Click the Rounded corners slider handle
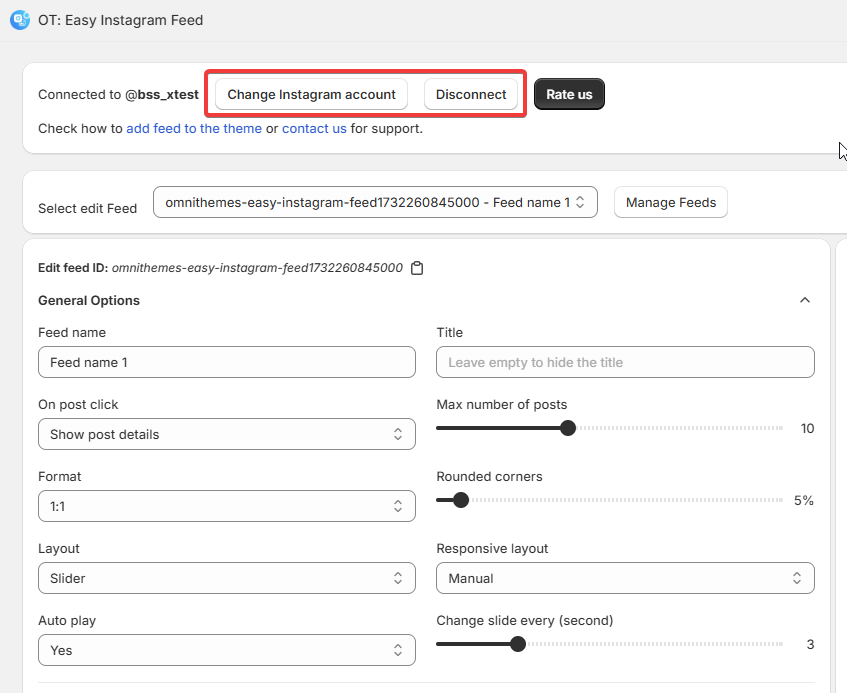847x693 pixels. tap(461, 500)
